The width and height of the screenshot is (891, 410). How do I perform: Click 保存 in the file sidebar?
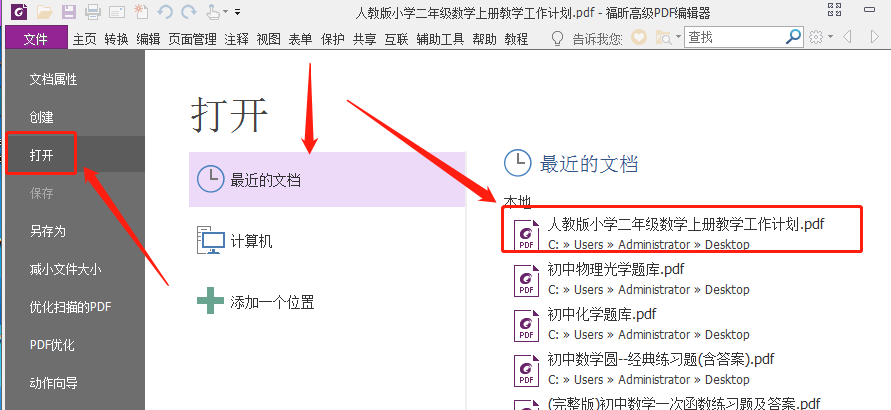click(x=74, y=194)
